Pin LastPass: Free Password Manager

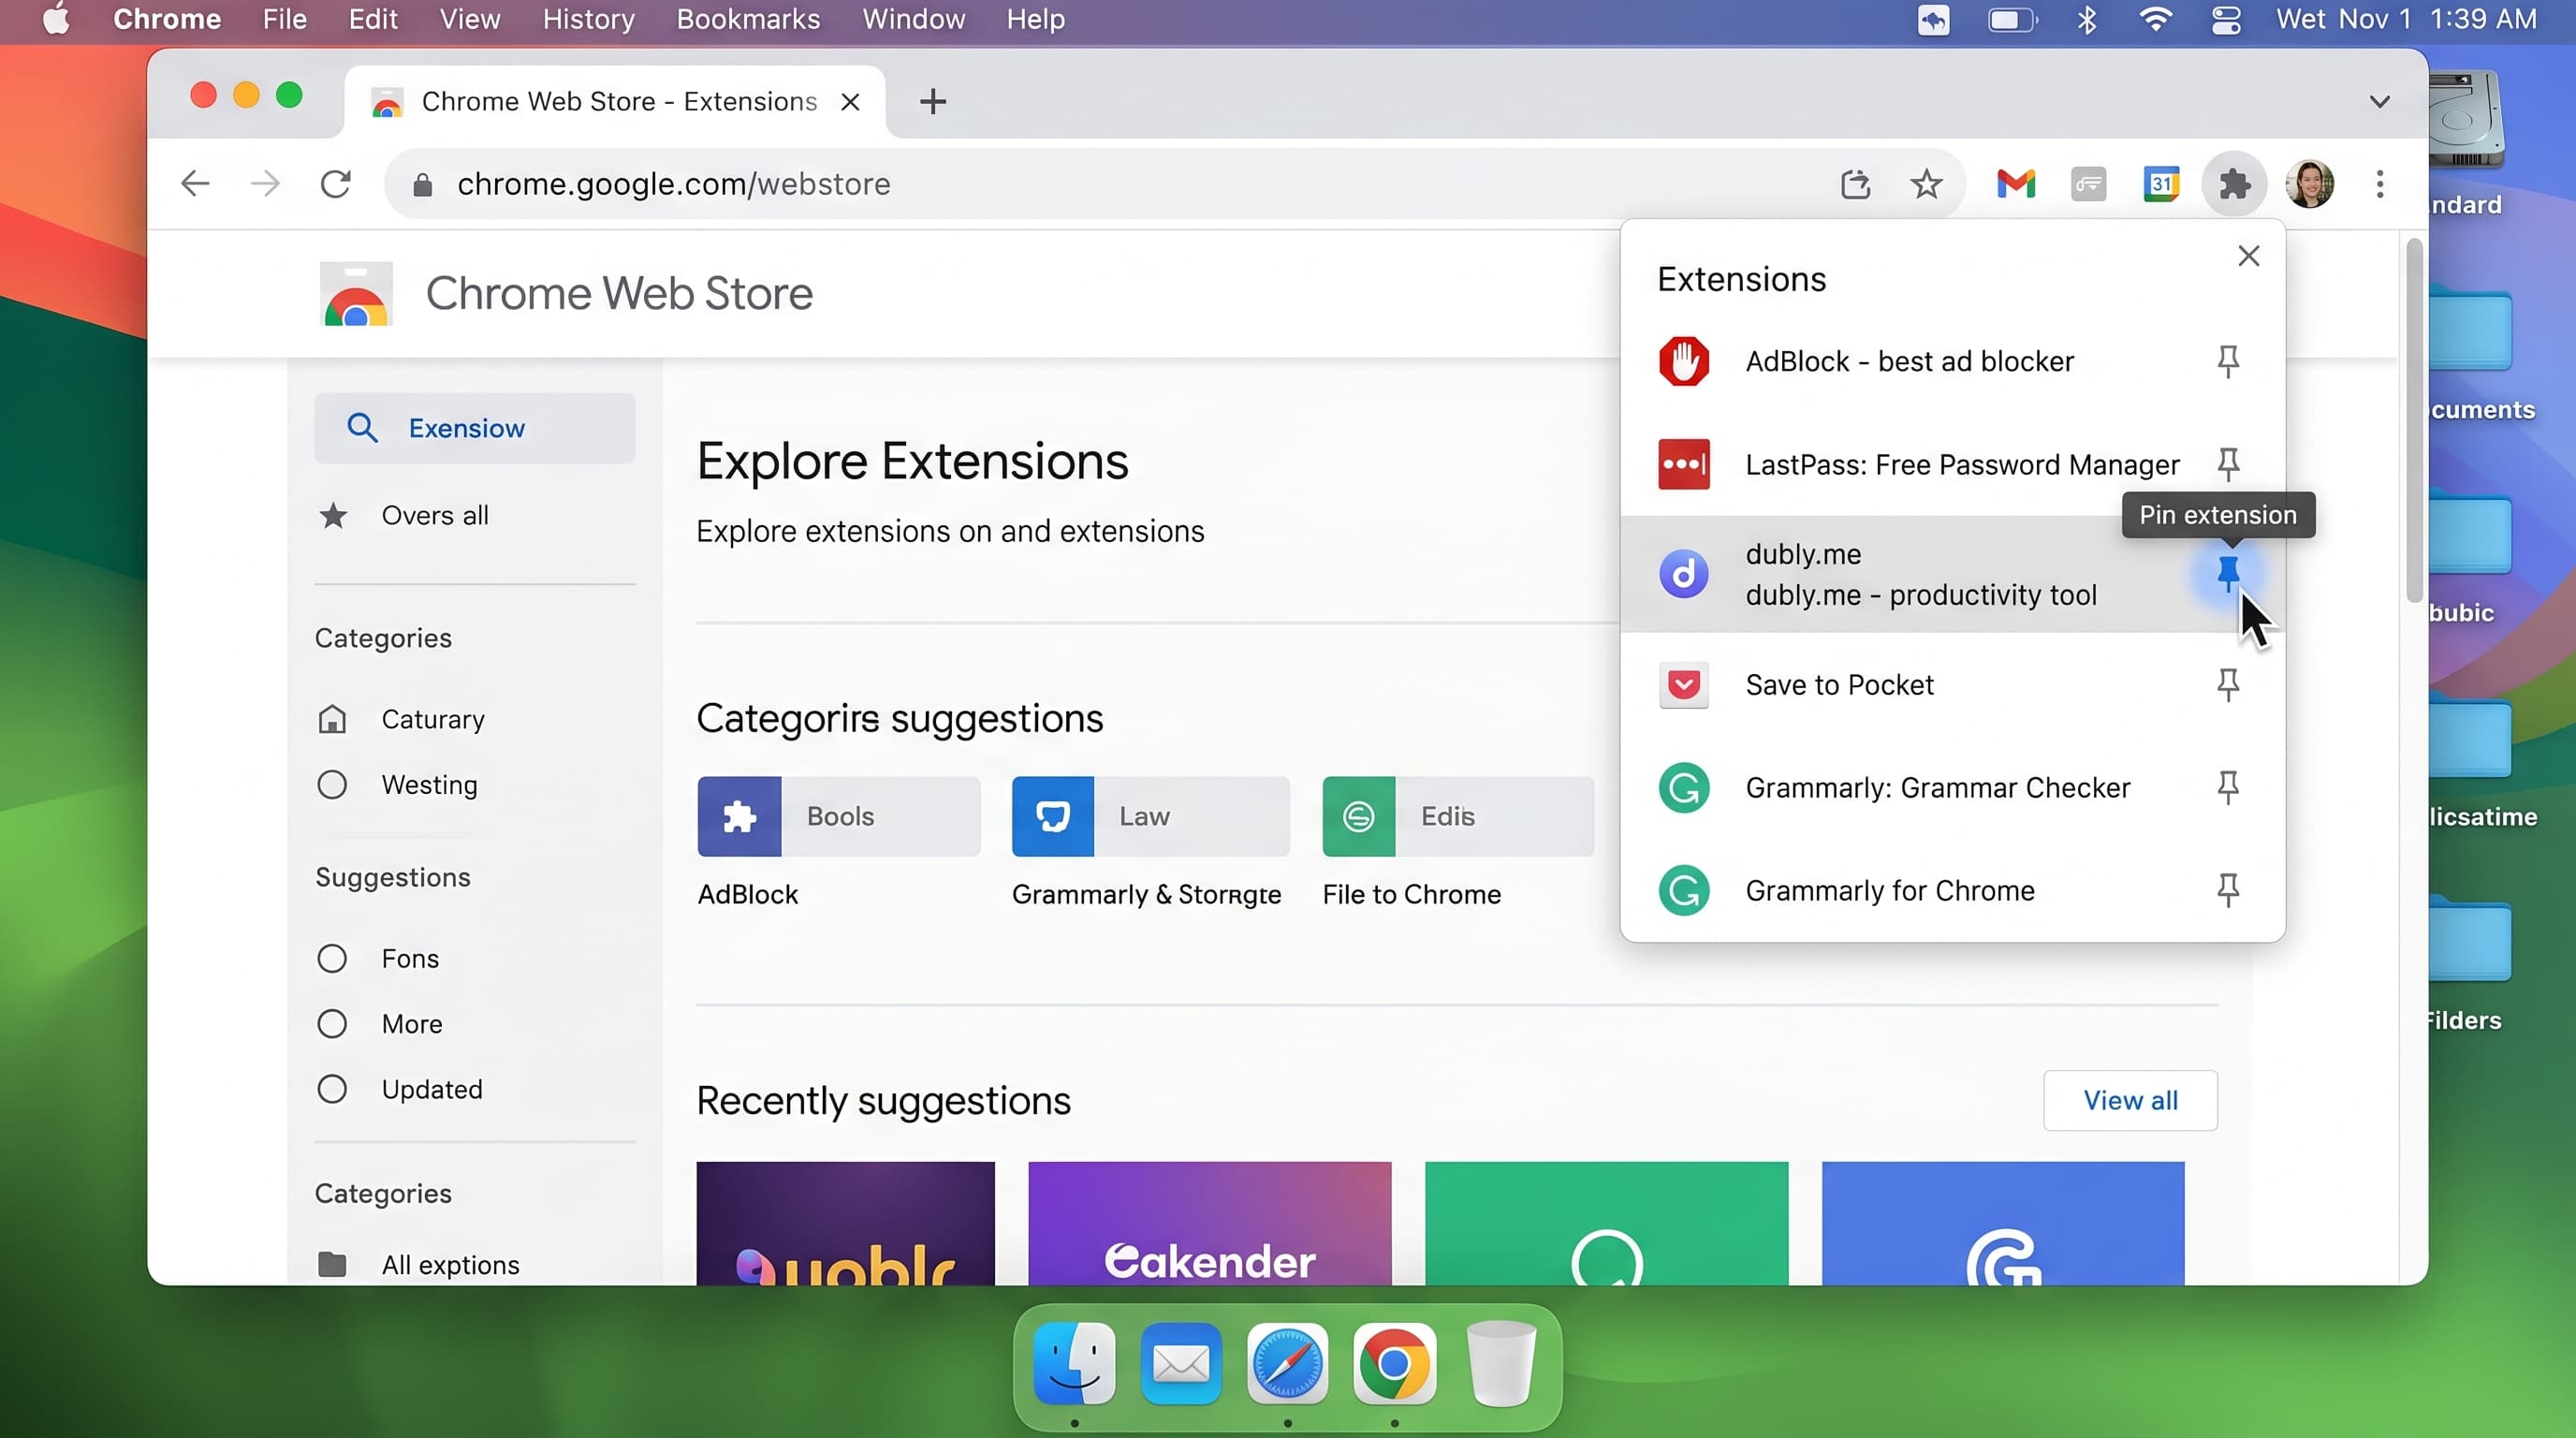(x=2227, y=464)
